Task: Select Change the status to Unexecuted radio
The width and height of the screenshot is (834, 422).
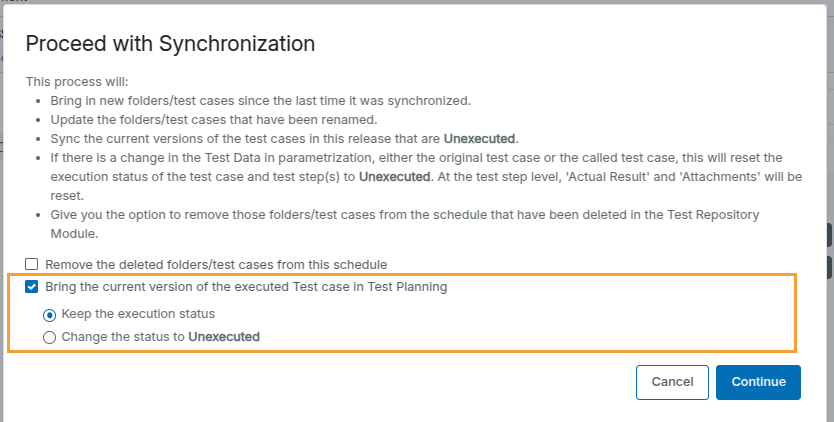Action: tap(50, 337)
